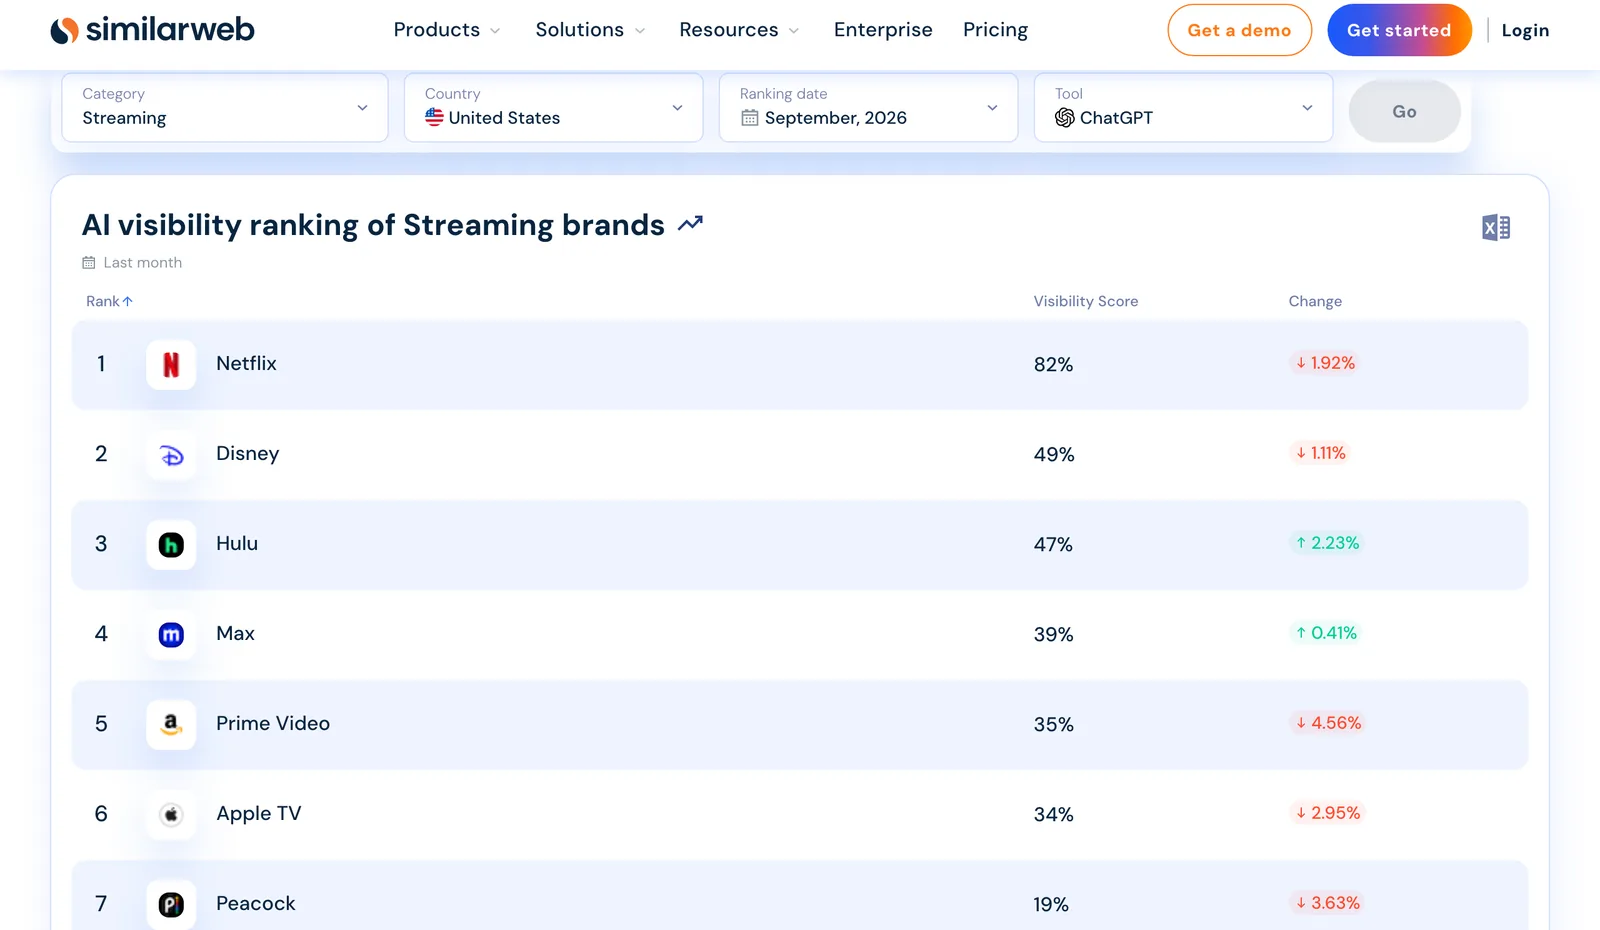Export the ranking table to Excel
This screenshot has width=1600, height=930.
(1496, 228)
